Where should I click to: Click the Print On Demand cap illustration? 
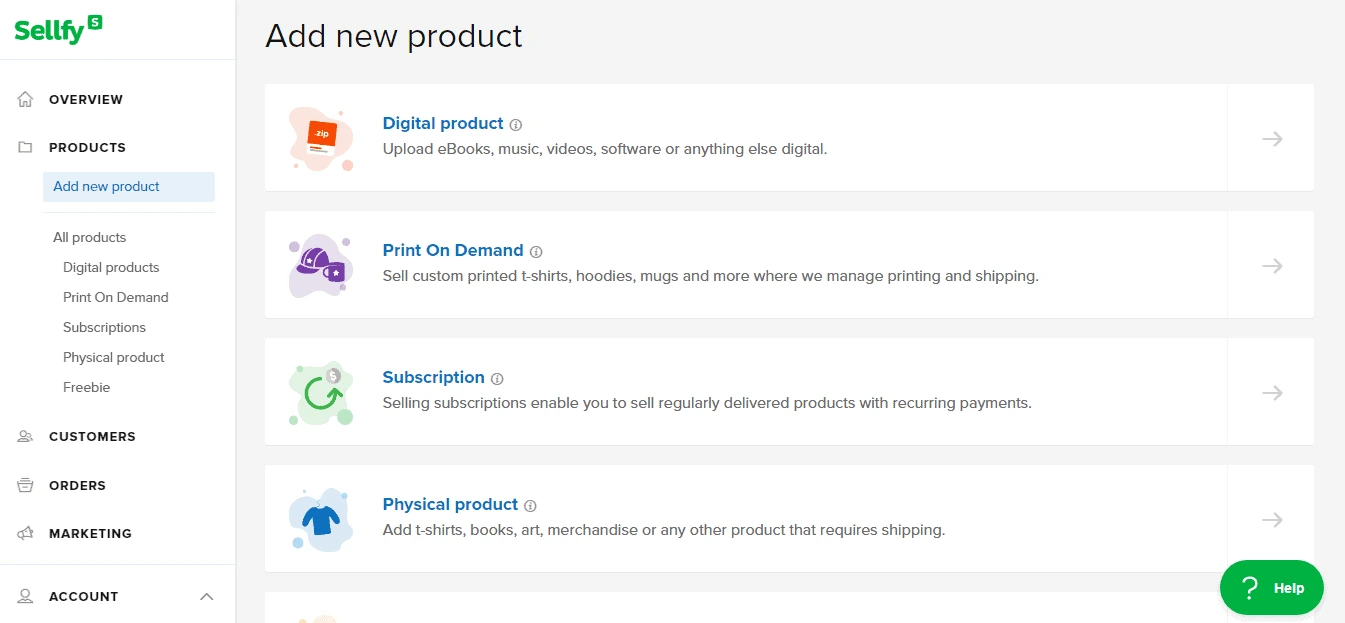(x=320, y=265)
